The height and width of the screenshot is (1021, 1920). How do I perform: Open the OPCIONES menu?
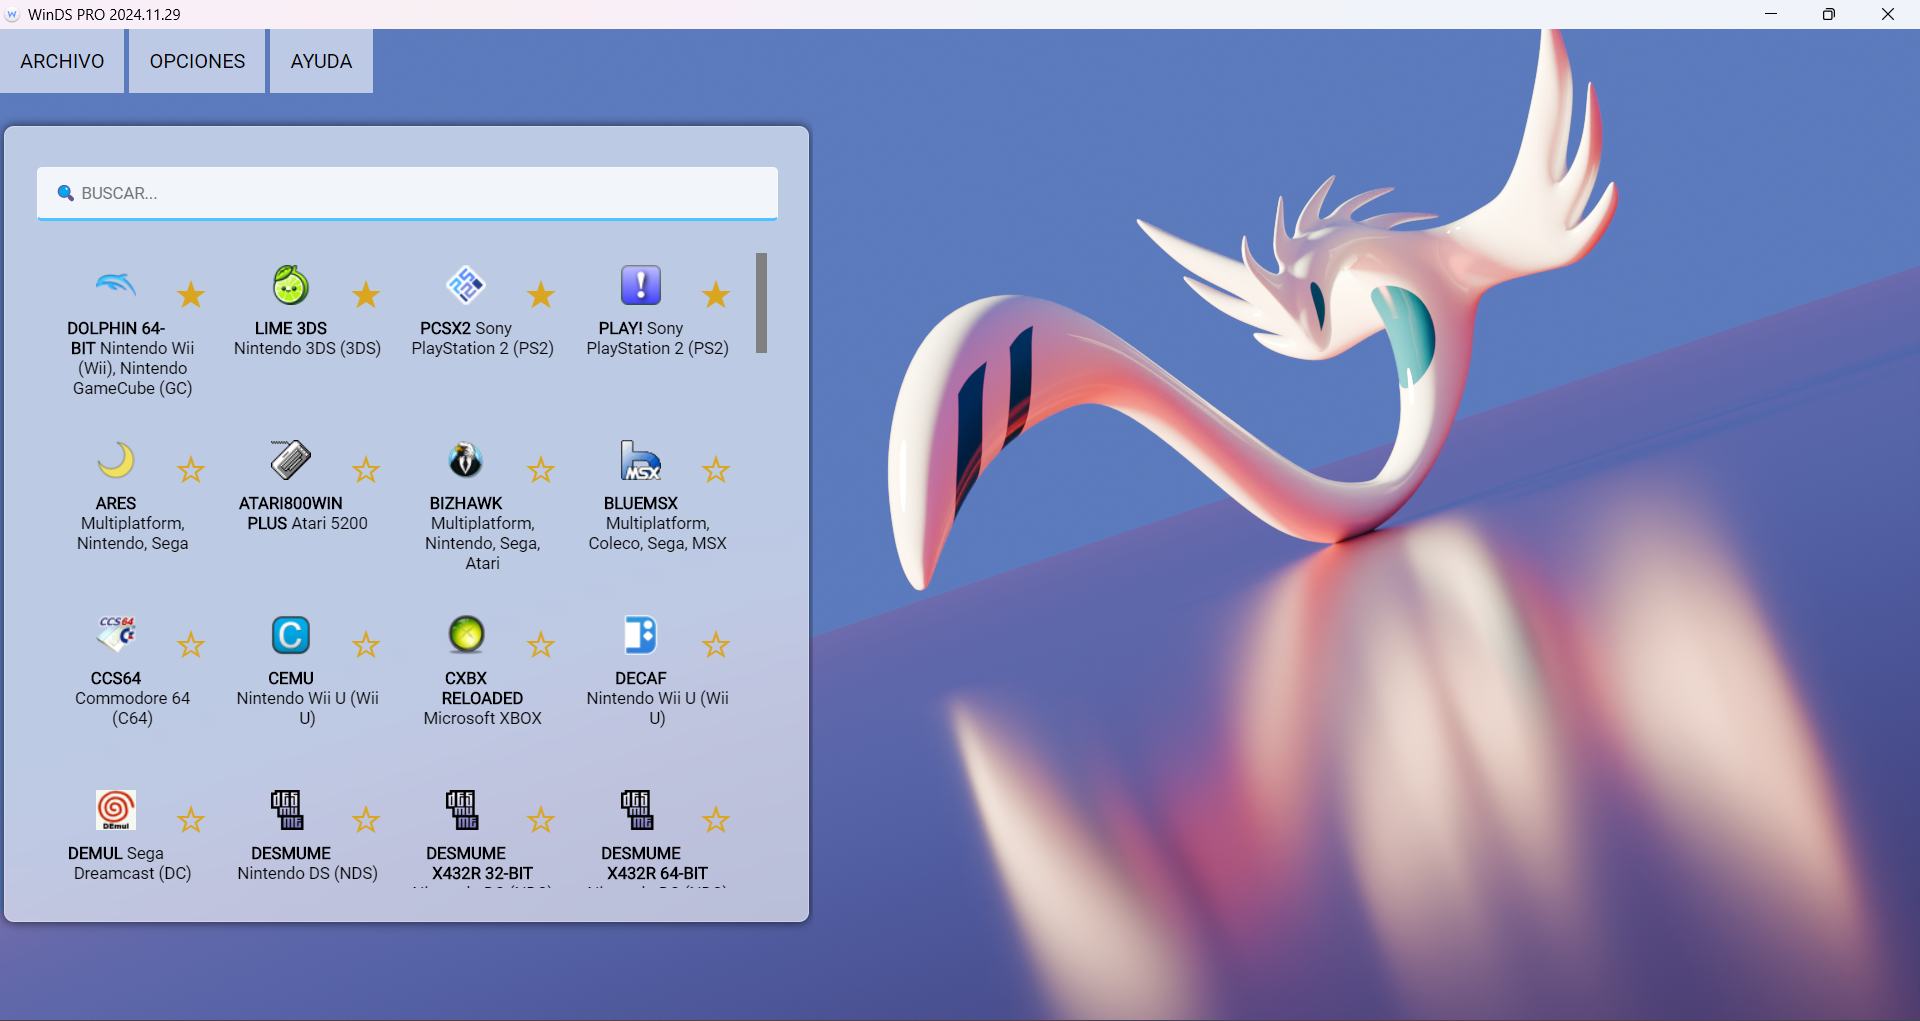[x=197, y=61]
